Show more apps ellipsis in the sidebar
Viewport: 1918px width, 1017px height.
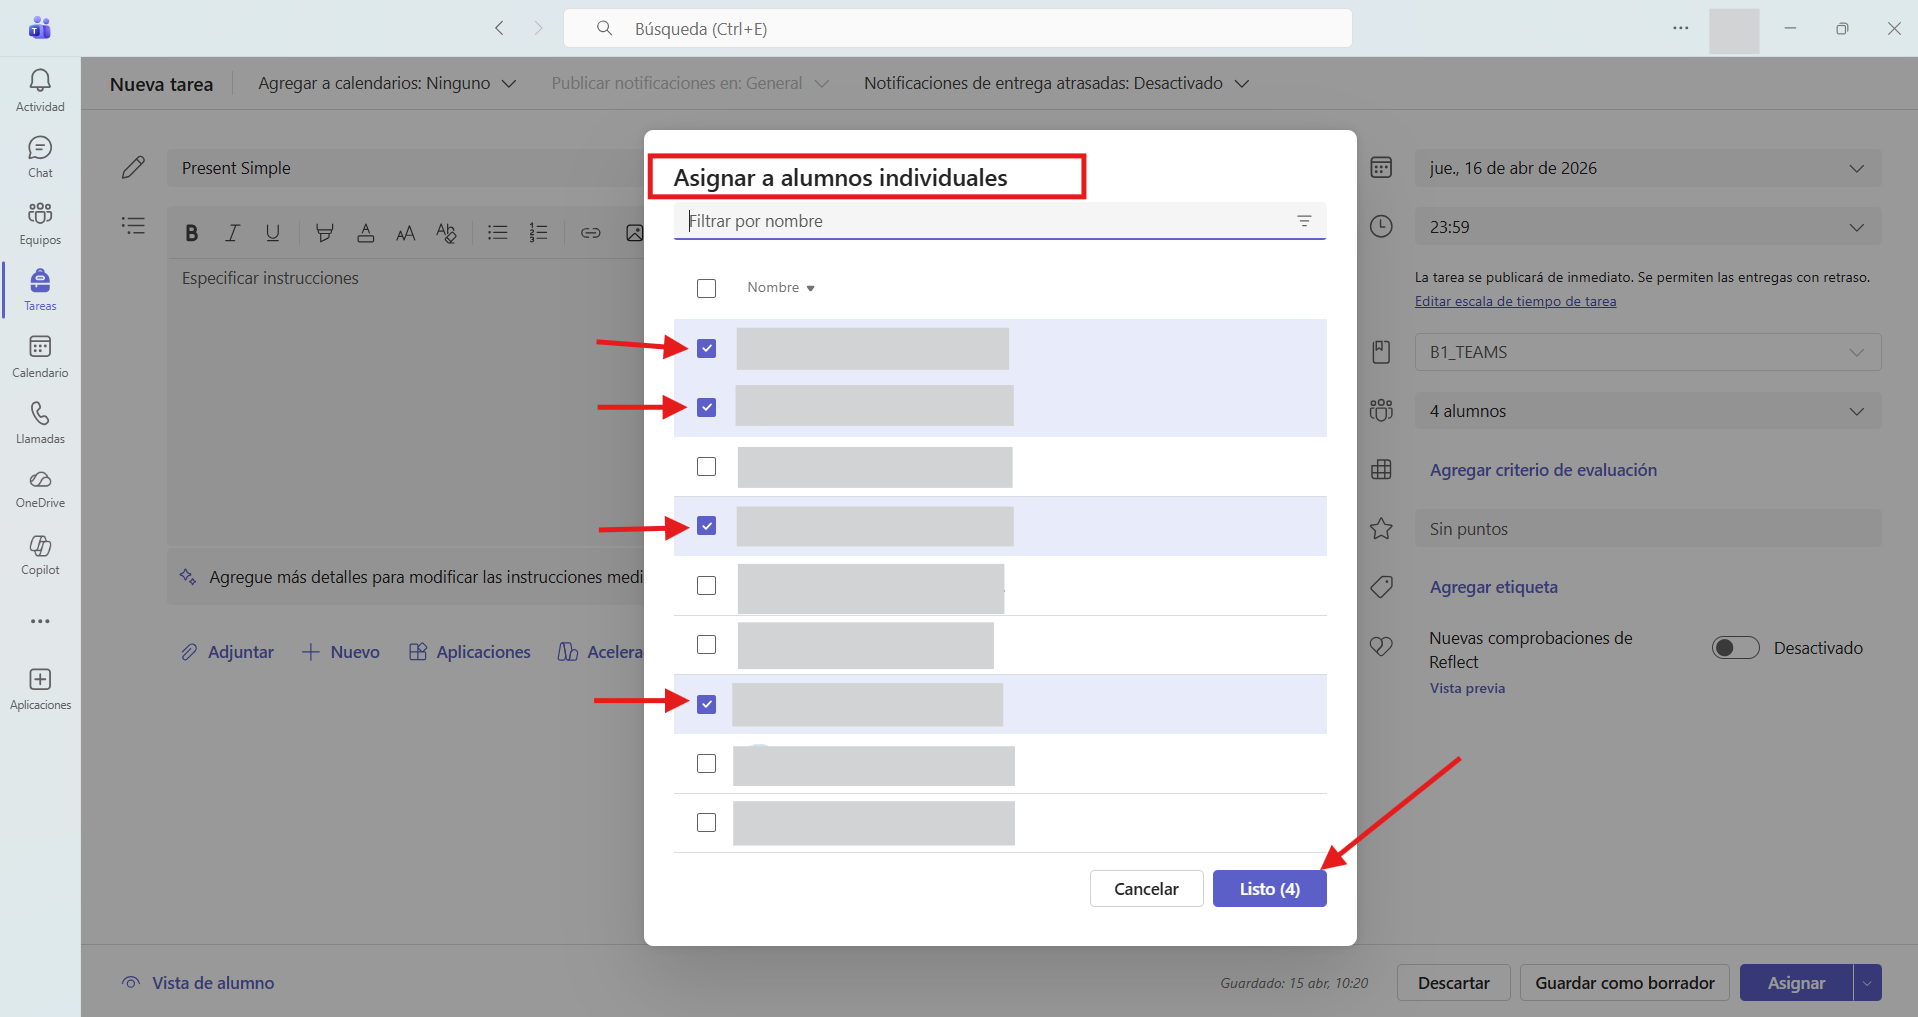[40, 621]
